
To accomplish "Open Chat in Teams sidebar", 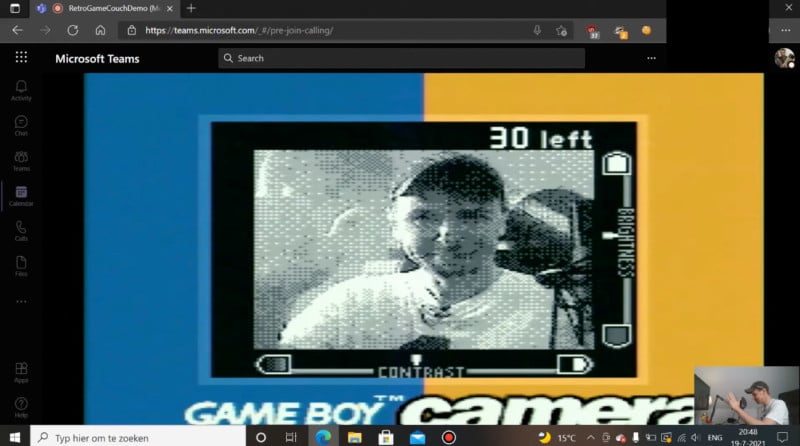I will (x=21, y=126).
